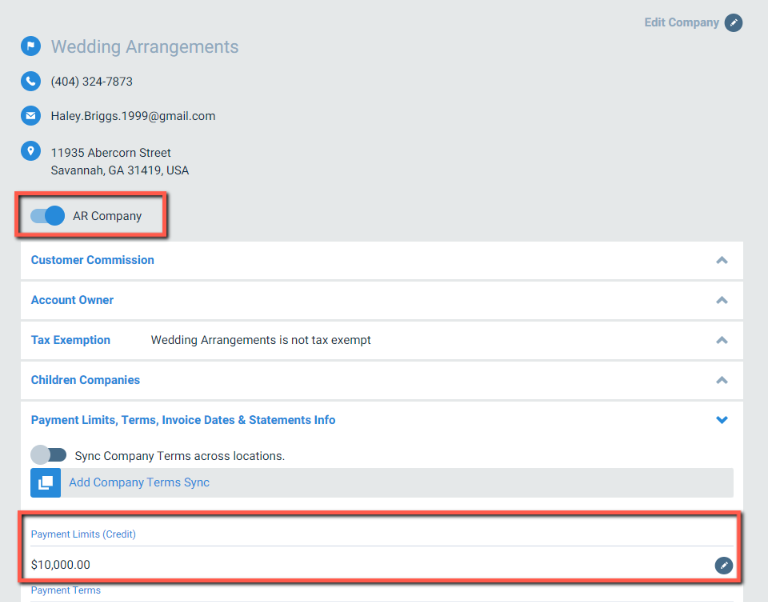
Task: Collapse the Payment Limits, Terms section chevron
Action: point(721,420)
